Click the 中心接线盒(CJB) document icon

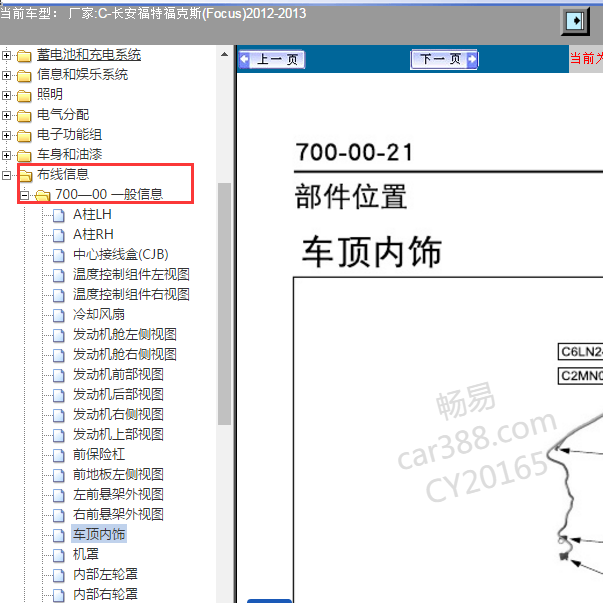(x=58, y=255)
